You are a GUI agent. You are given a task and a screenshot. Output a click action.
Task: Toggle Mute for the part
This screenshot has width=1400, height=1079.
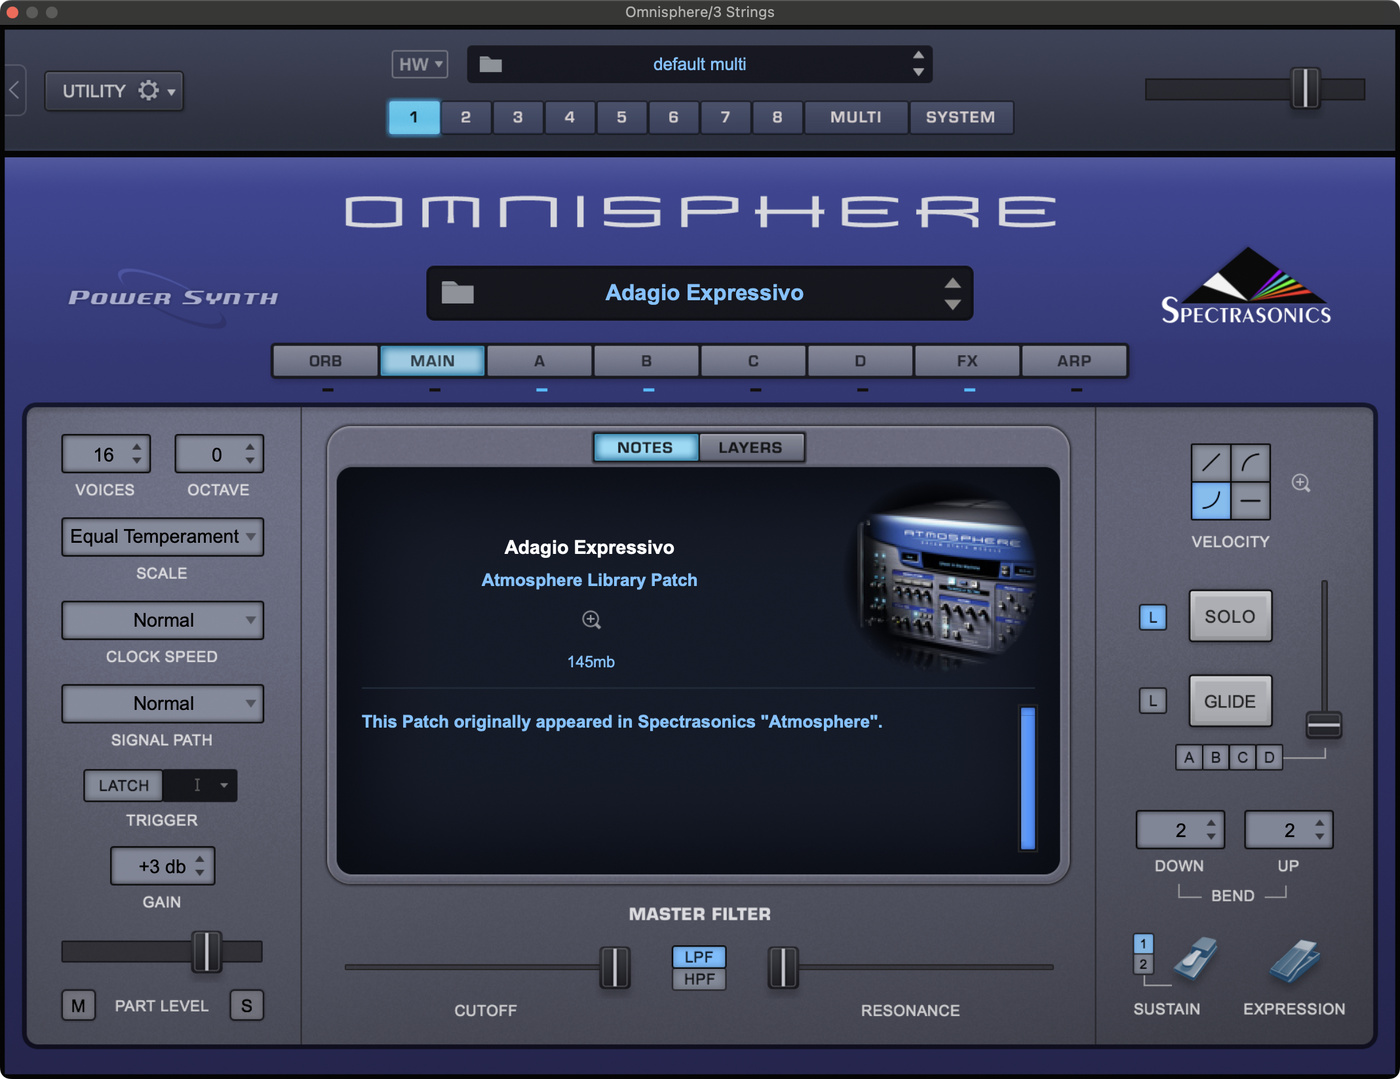point(78,1005)
